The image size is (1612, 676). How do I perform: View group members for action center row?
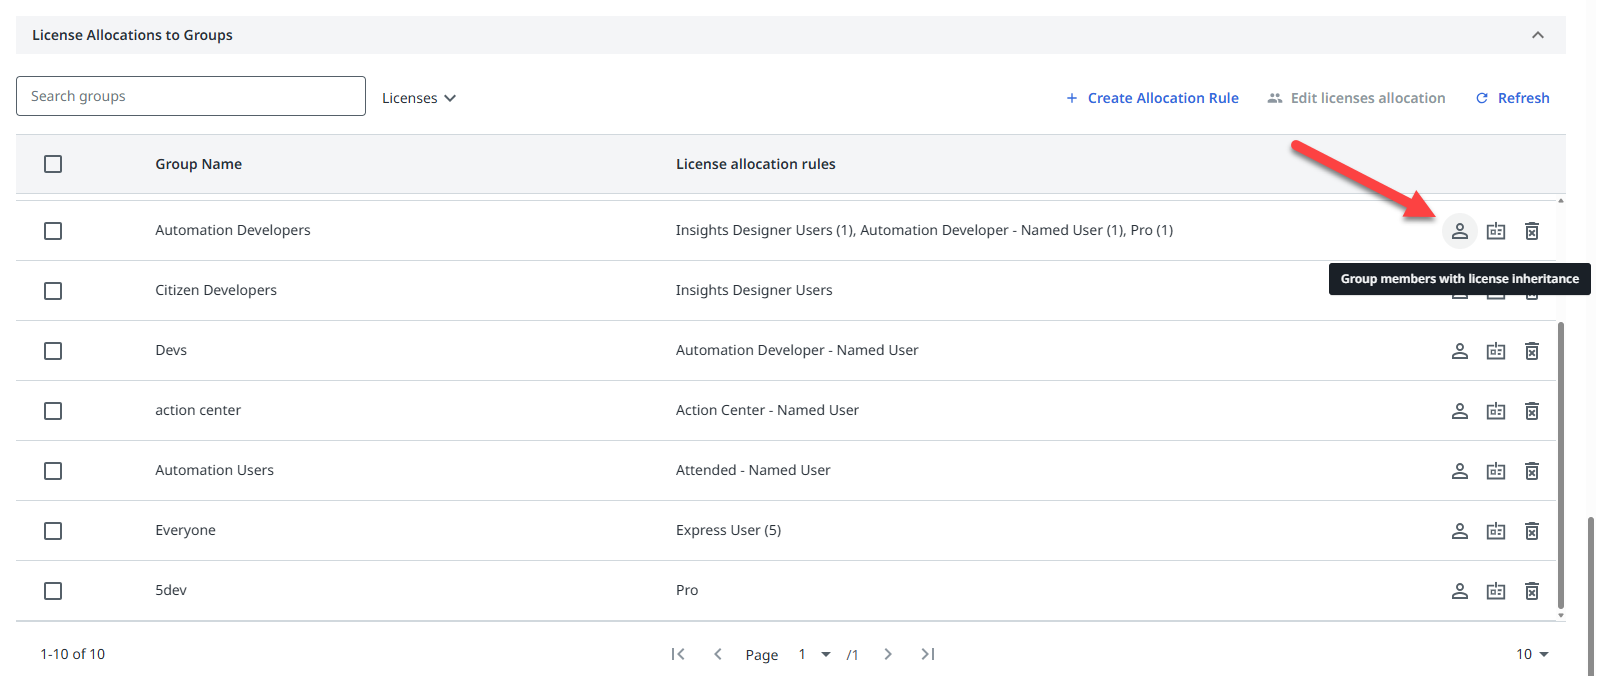(x=1459, y=411)
